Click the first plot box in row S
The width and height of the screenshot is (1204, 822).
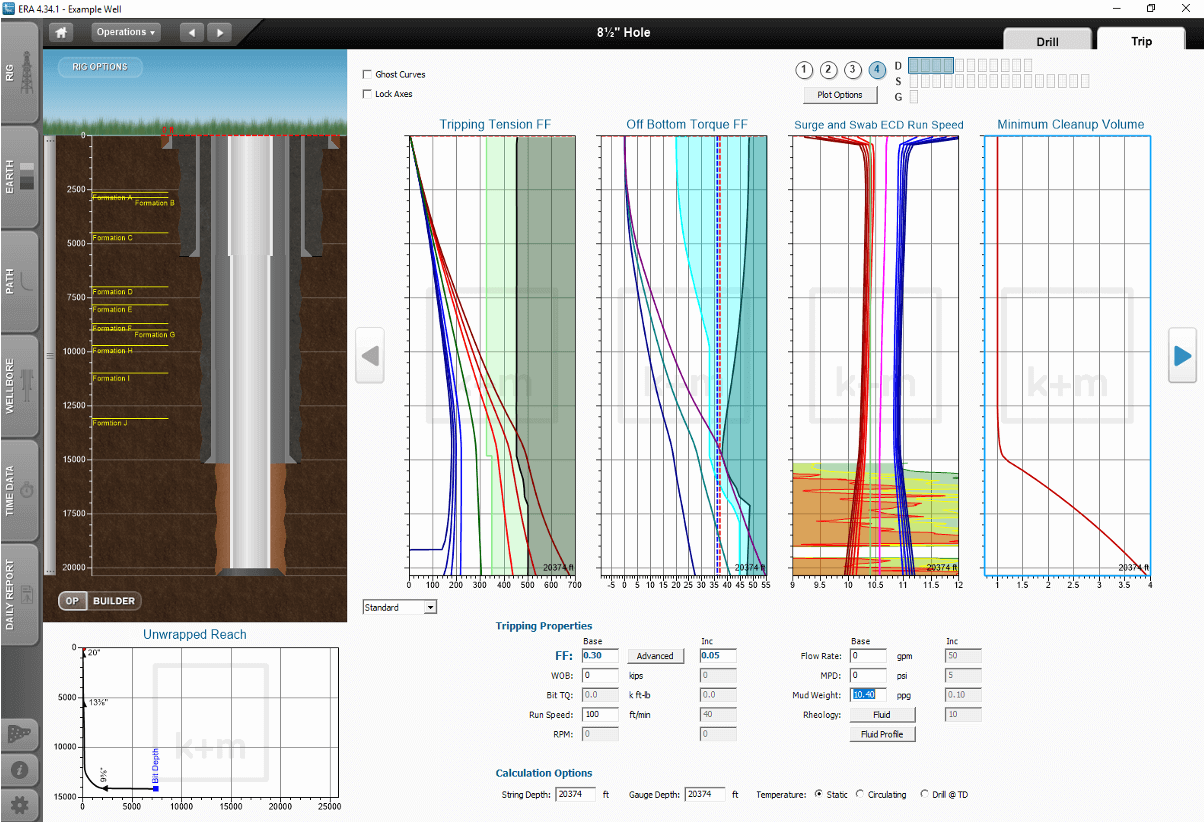pos(914,81)
